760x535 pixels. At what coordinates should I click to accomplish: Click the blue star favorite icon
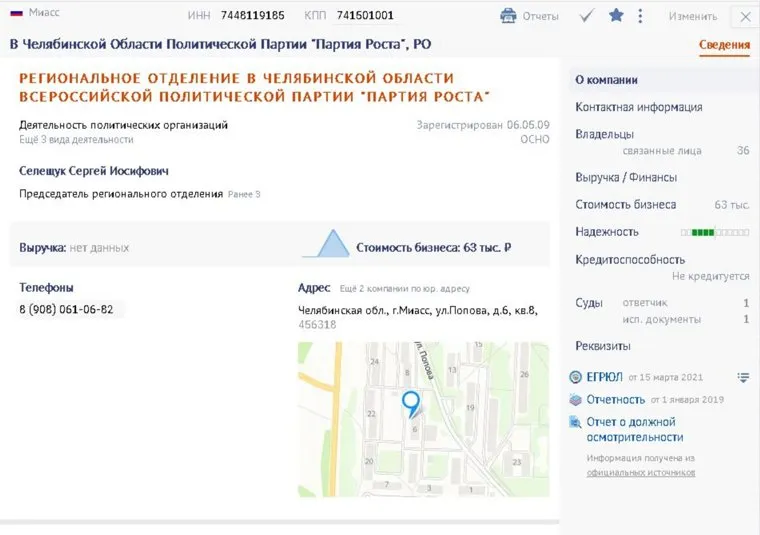click(616, 16)
